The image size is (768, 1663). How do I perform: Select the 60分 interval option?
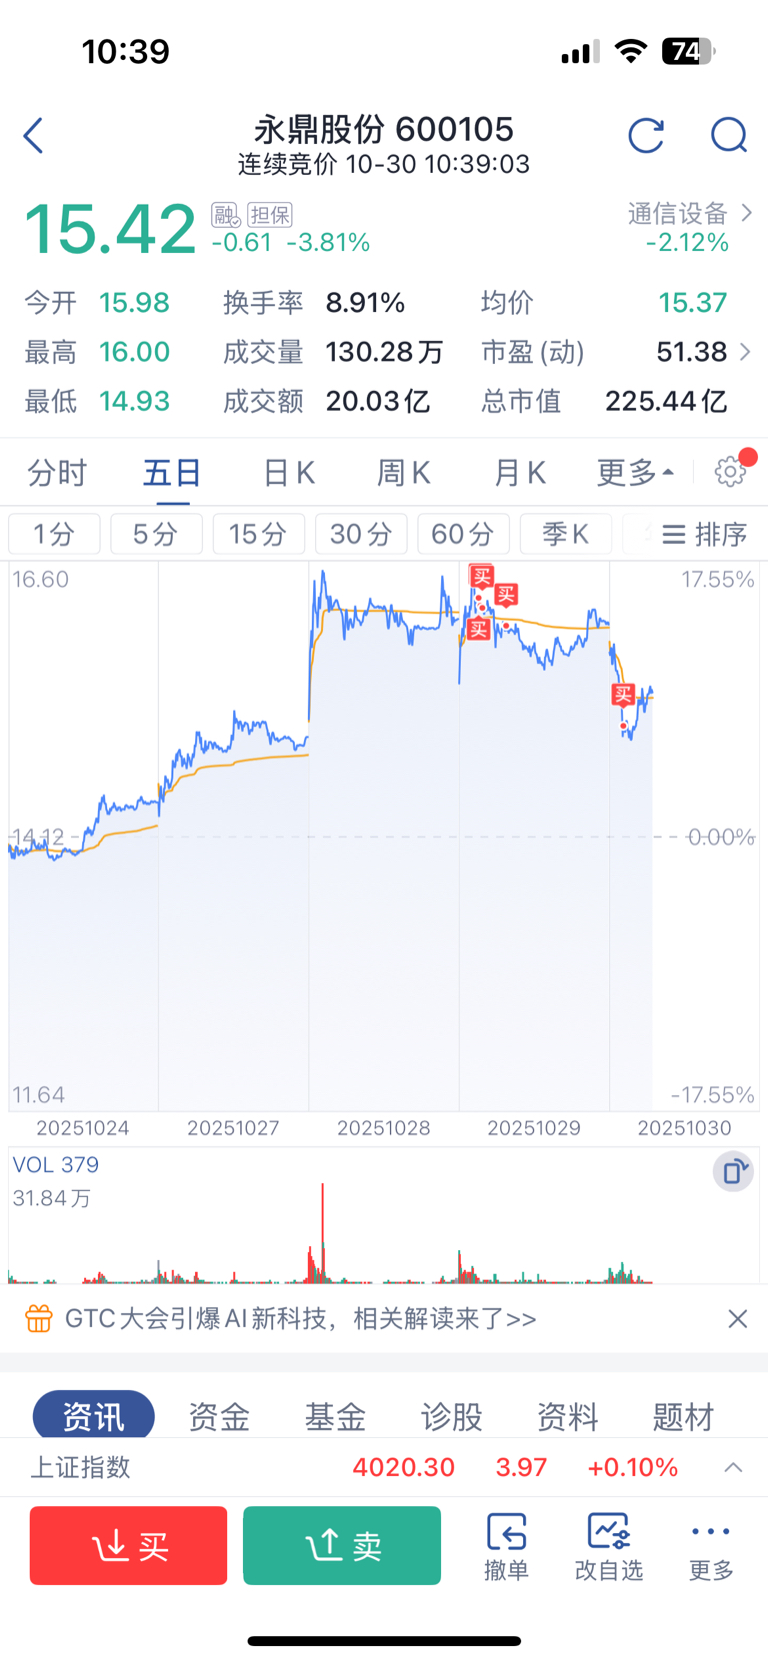click(463, 534)
